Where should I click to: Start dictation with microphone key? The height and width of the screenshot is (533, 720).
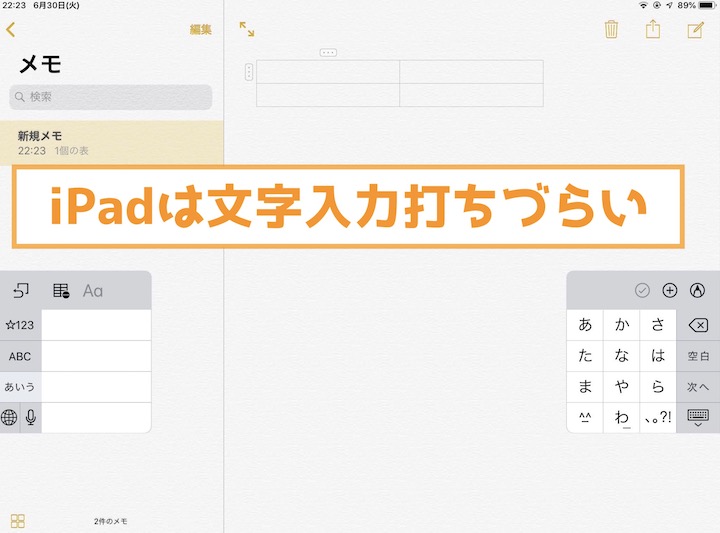tap(31, 417)
